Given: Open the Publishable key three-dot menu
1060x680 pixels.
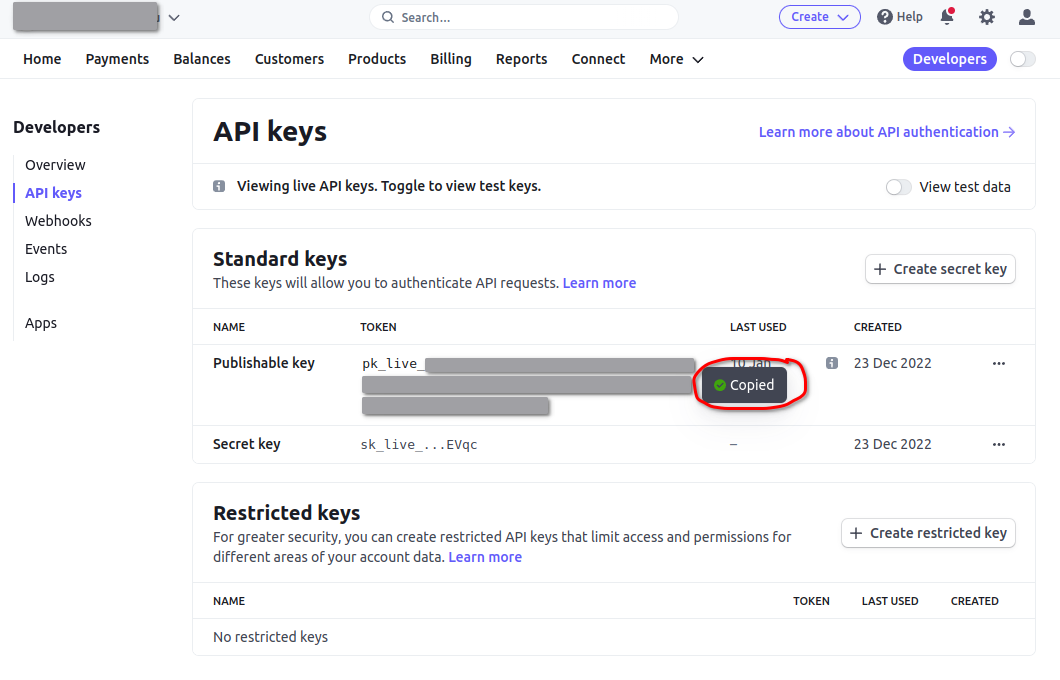Looking at the screenshot, I should (x=998, y=363).
